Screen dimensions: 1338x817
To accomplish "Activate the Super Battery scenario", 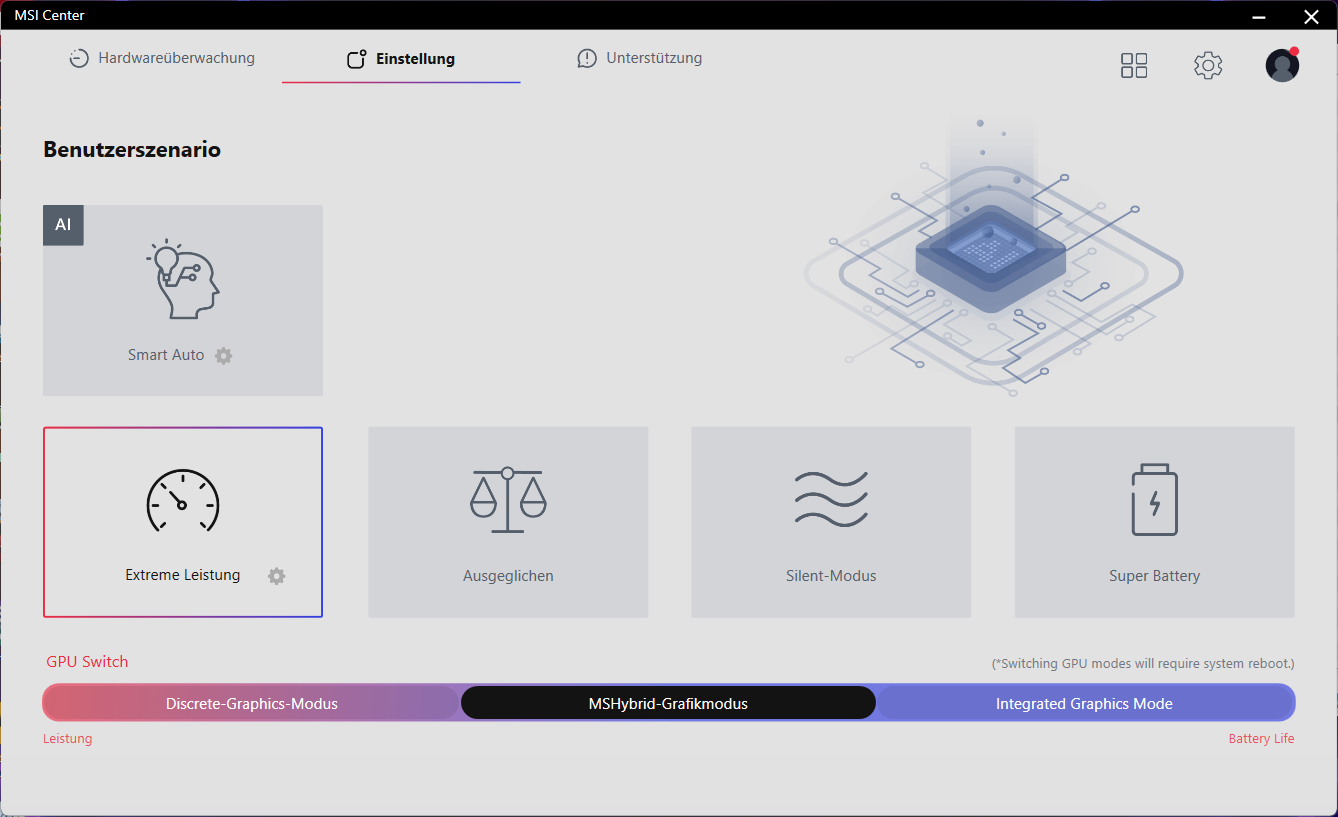I will [x=1155, y=522].
